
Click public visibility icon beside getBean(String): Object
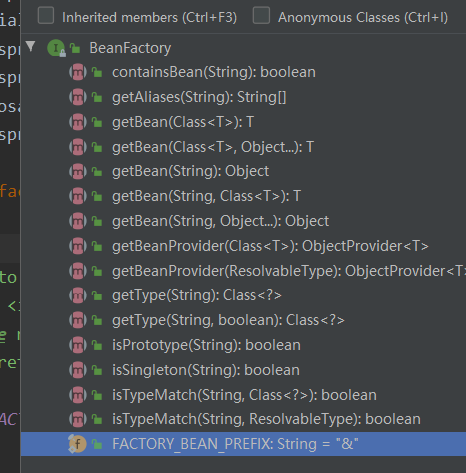click(x=97, y=172)
